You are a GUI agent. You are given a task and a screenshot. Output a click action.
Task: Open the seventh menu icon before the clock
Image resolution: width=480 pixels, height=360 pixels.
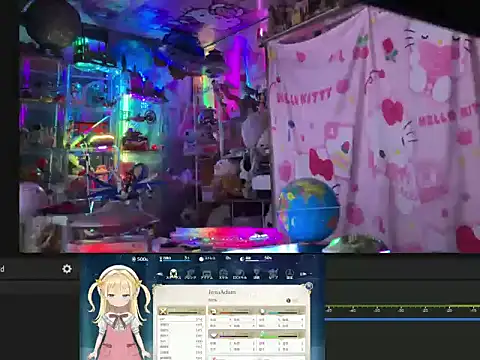(x=273, y=274)
